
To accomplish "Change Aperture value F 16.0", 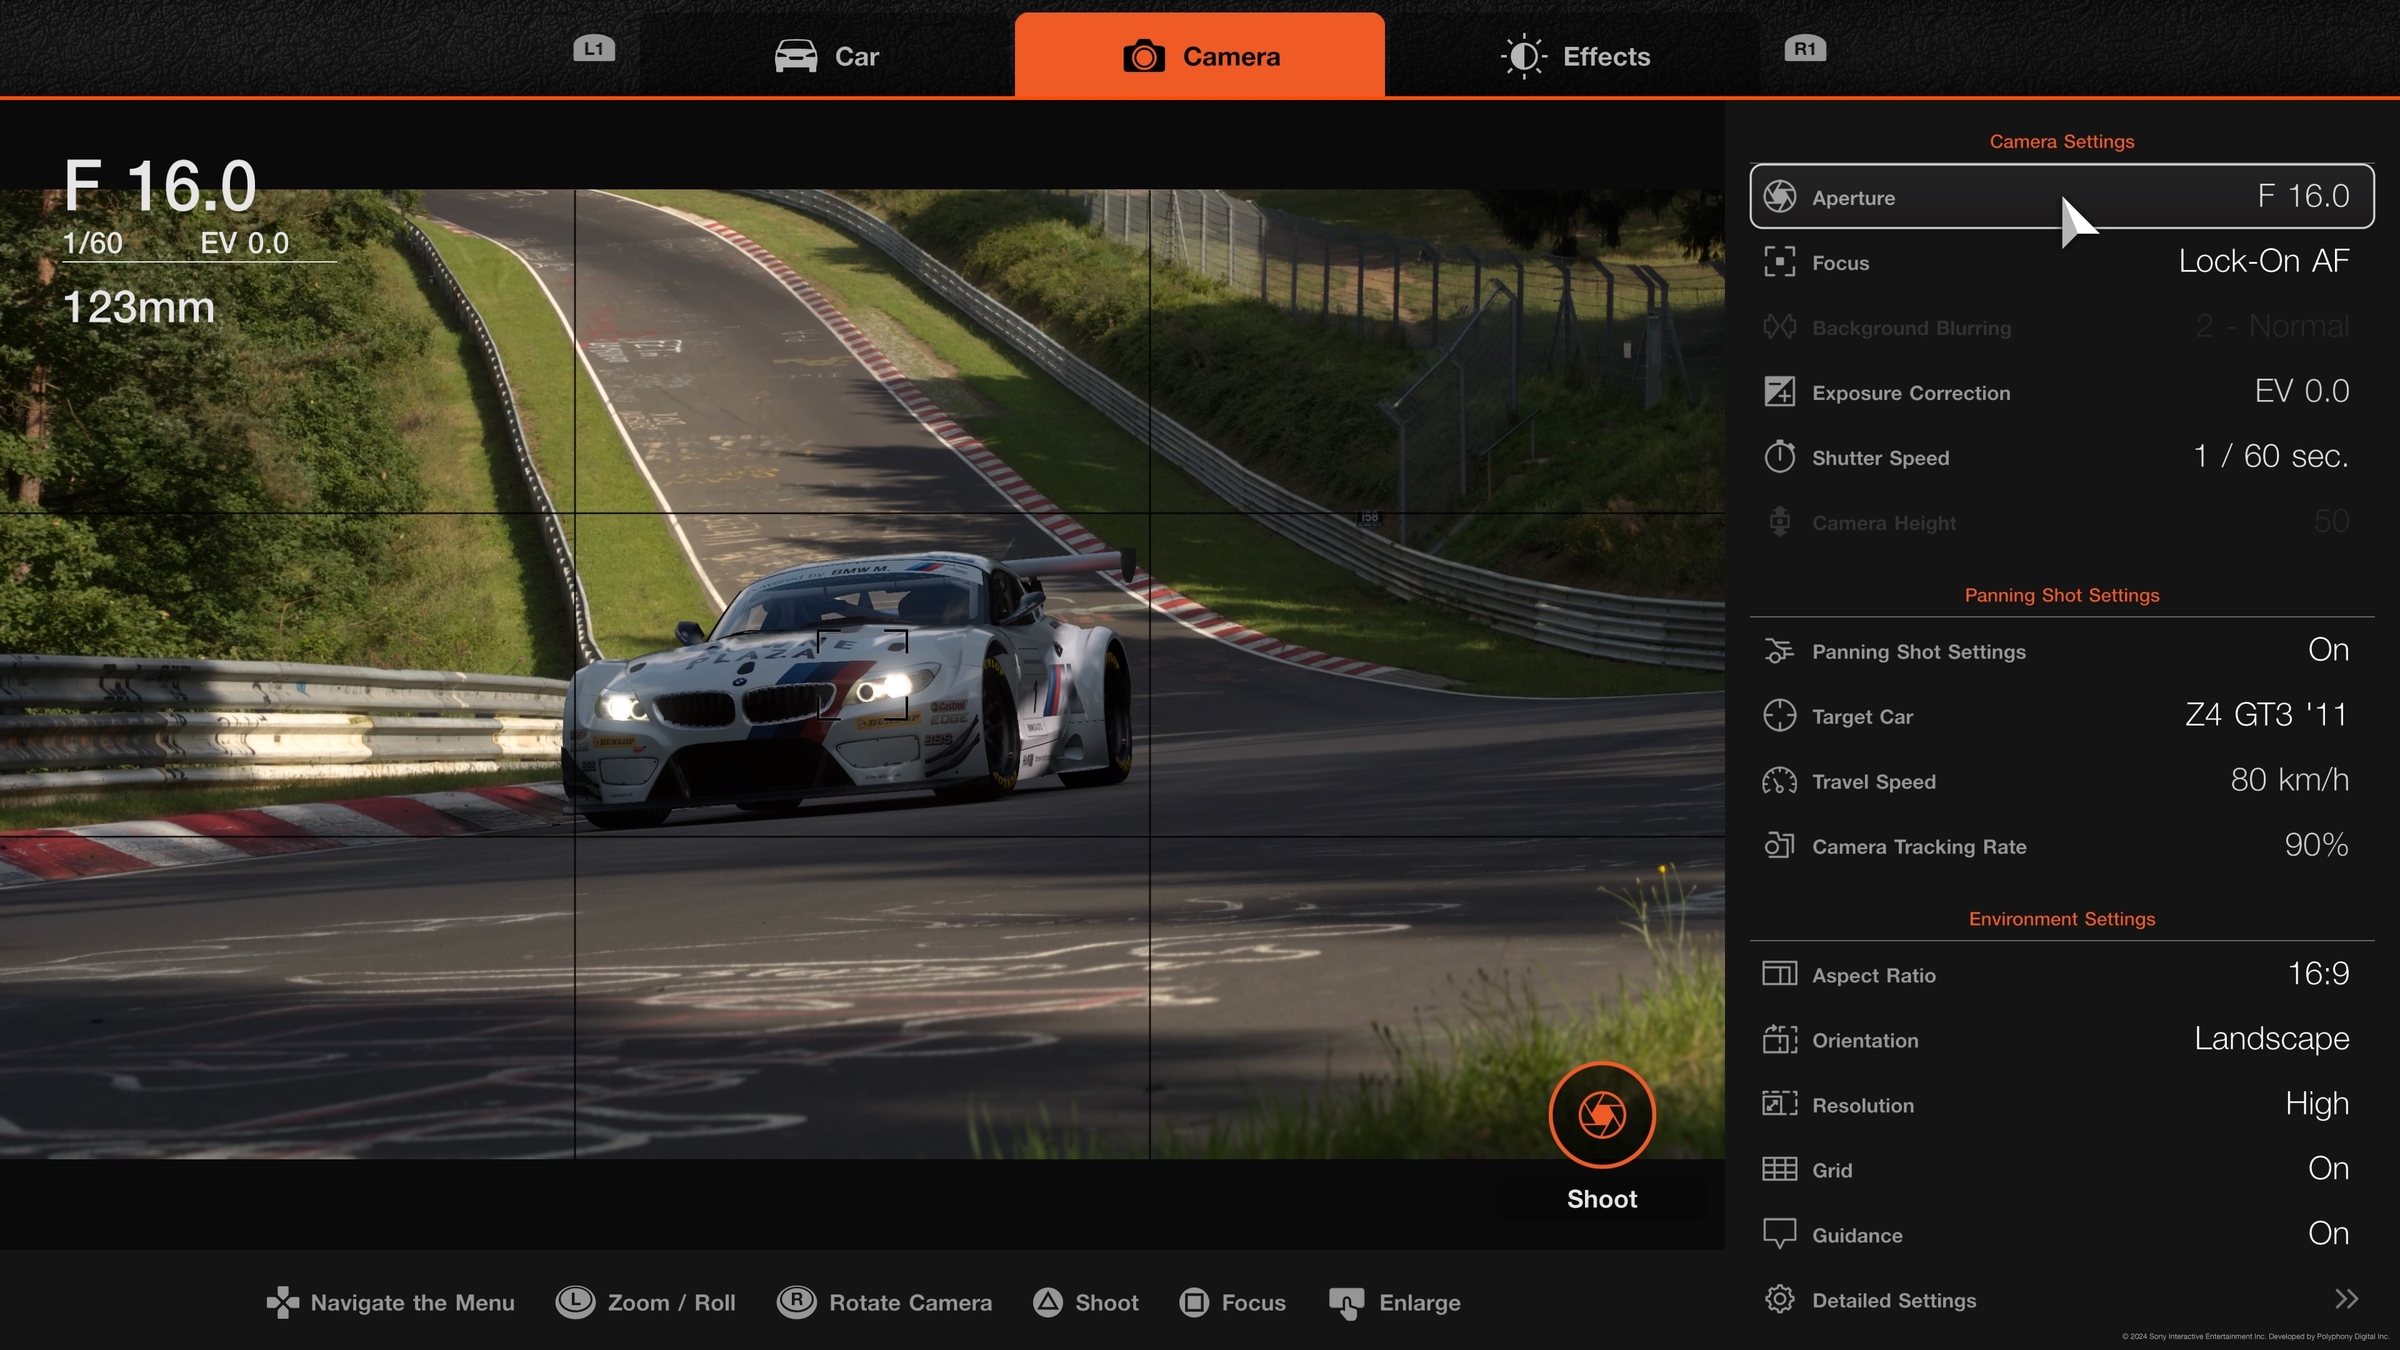I will [2303, 196].
